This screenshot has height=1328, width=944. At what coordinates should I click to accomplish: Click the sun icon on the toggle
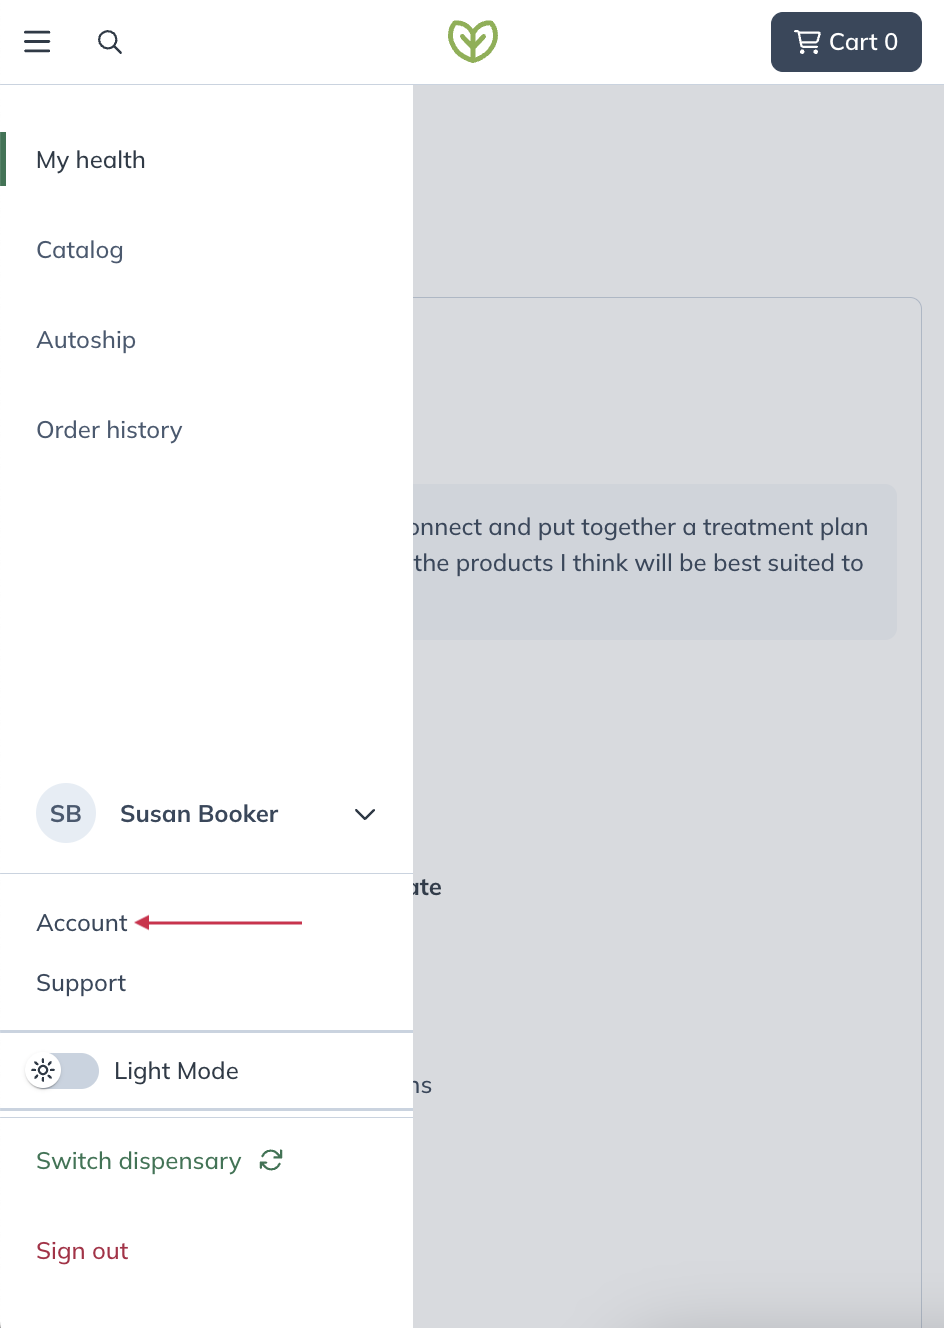(x=43, y=1070)
